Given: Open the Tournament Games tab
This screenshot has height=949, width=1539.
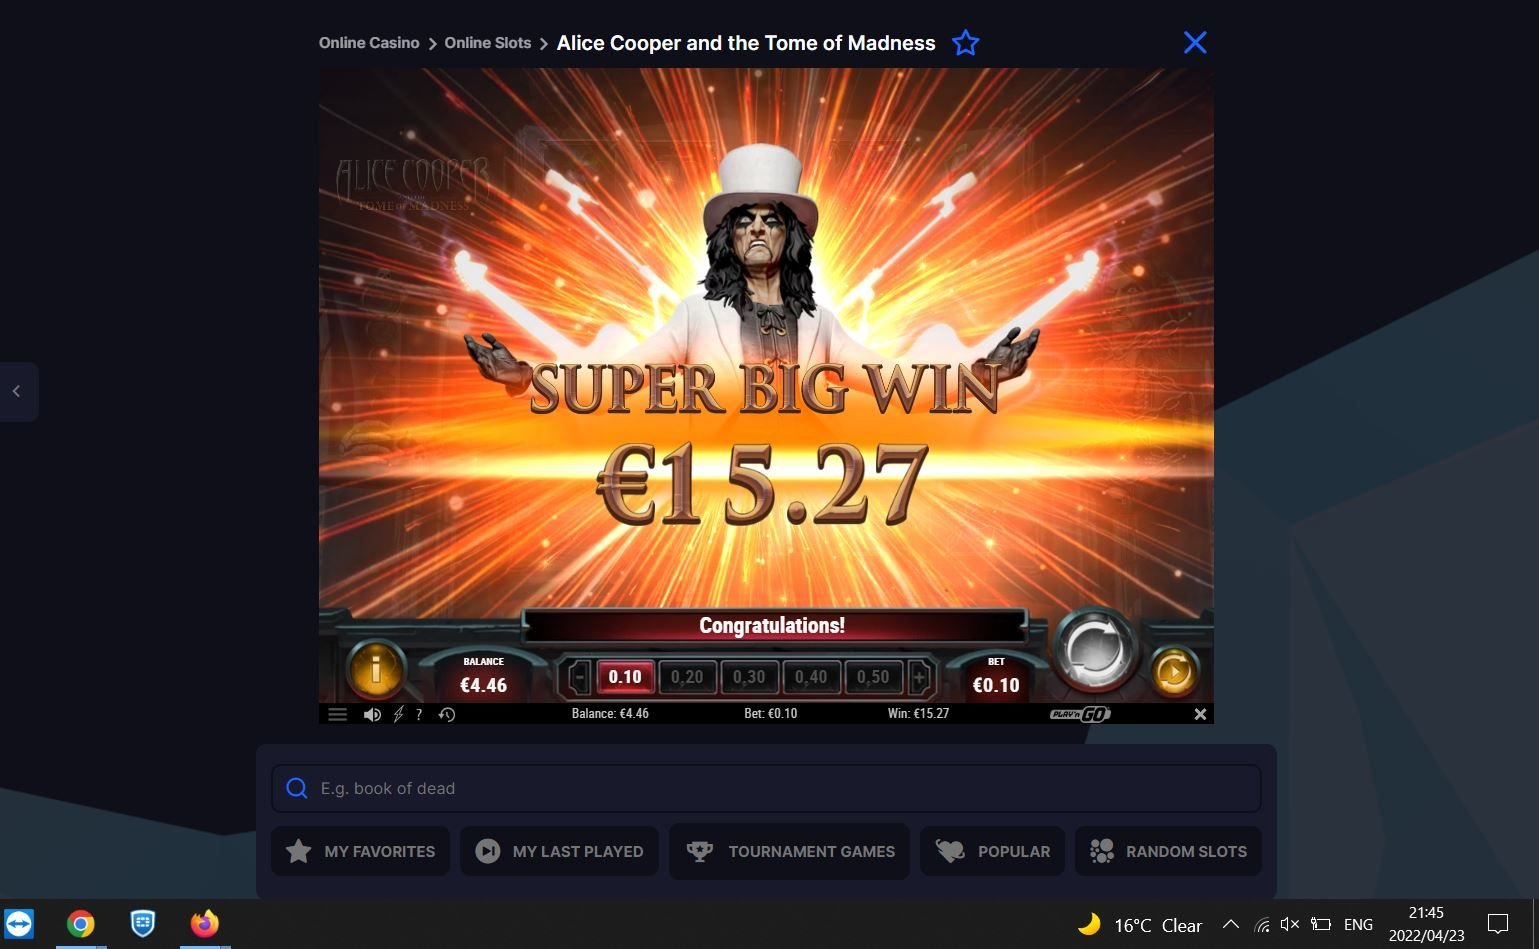Looking at the screenshot, I should [x=789, y=851].
